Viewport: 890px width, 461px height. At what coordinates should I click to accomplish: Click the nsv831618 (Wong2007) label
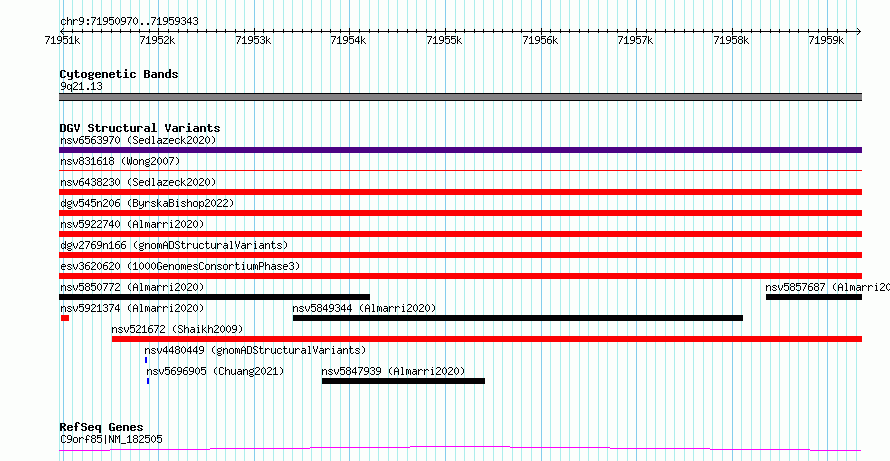120,162
